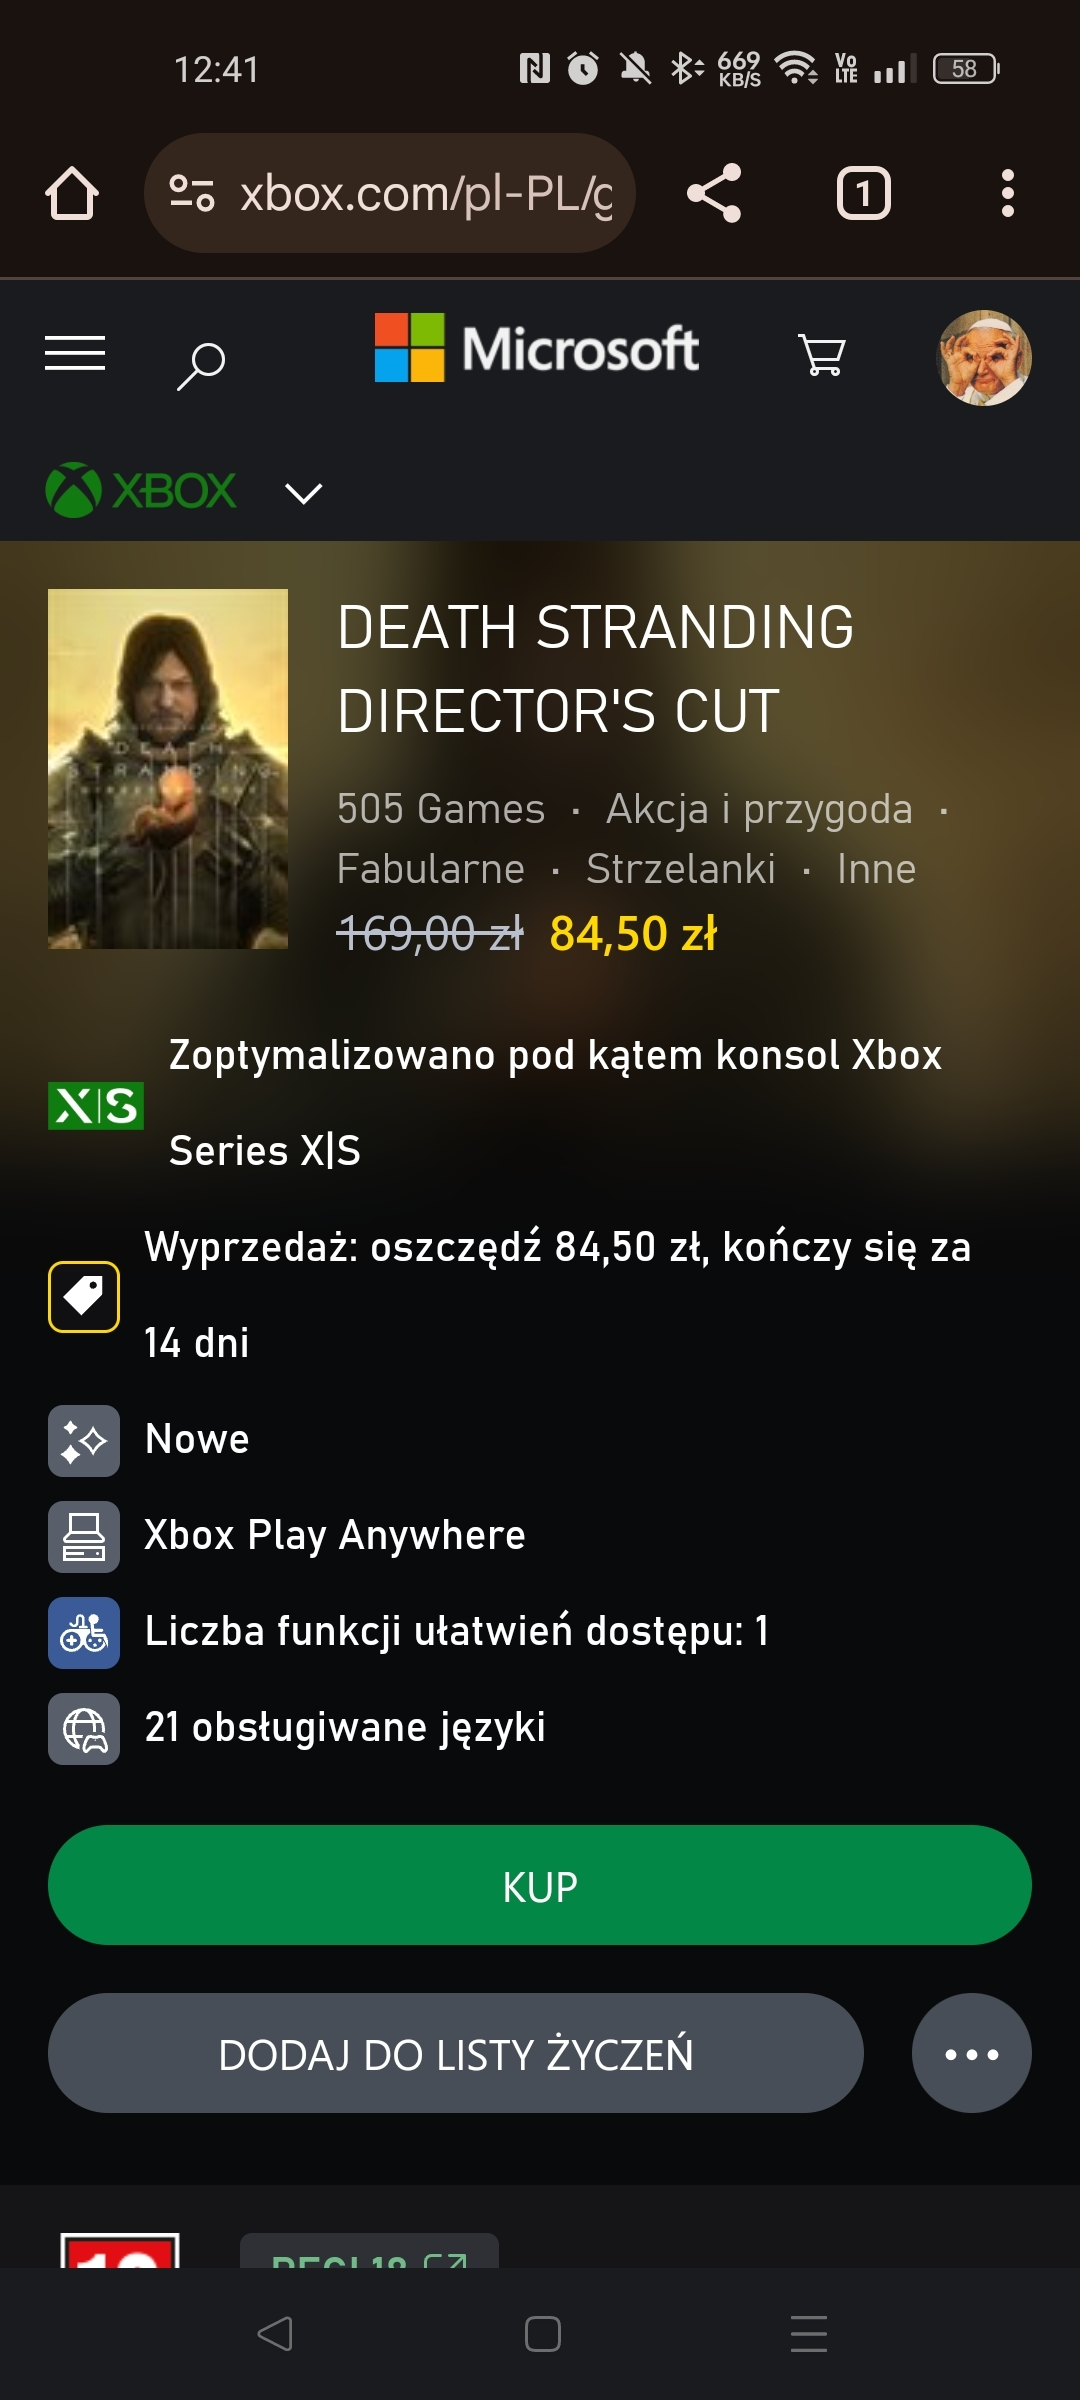Open the user profile avatar
Screen dimensions: 1080x2400
coord(984,358)
